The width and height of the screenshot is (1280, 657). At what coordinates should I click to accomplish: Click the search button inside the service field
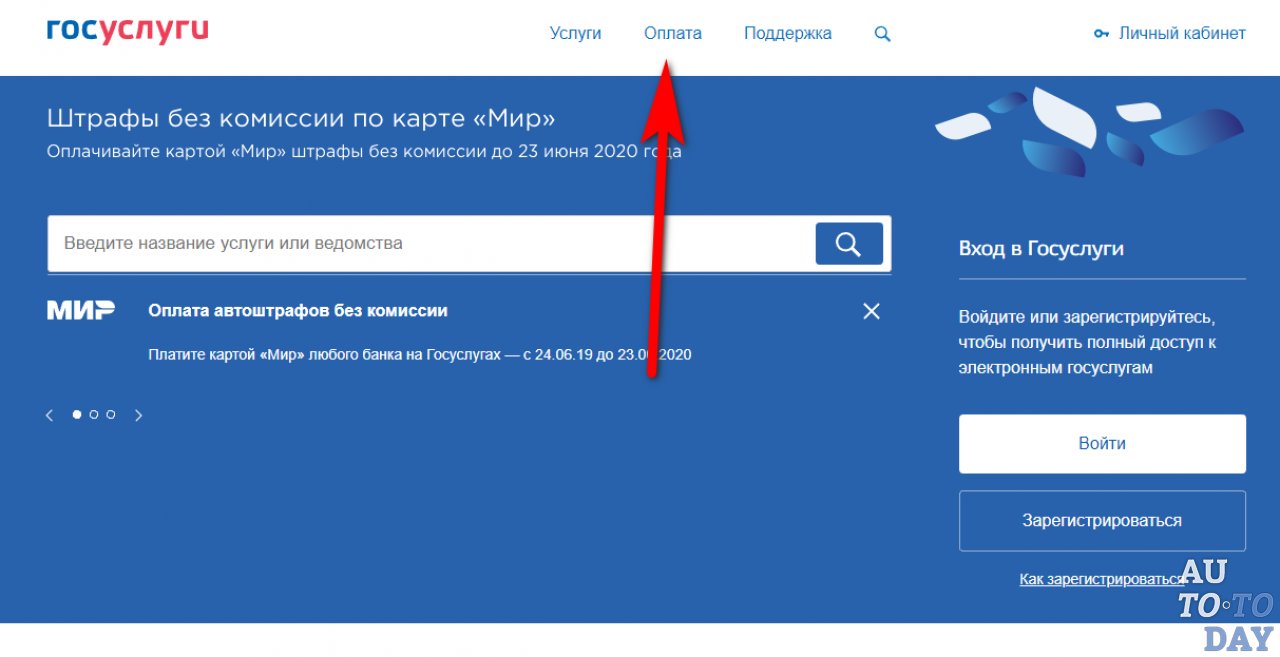848,242
